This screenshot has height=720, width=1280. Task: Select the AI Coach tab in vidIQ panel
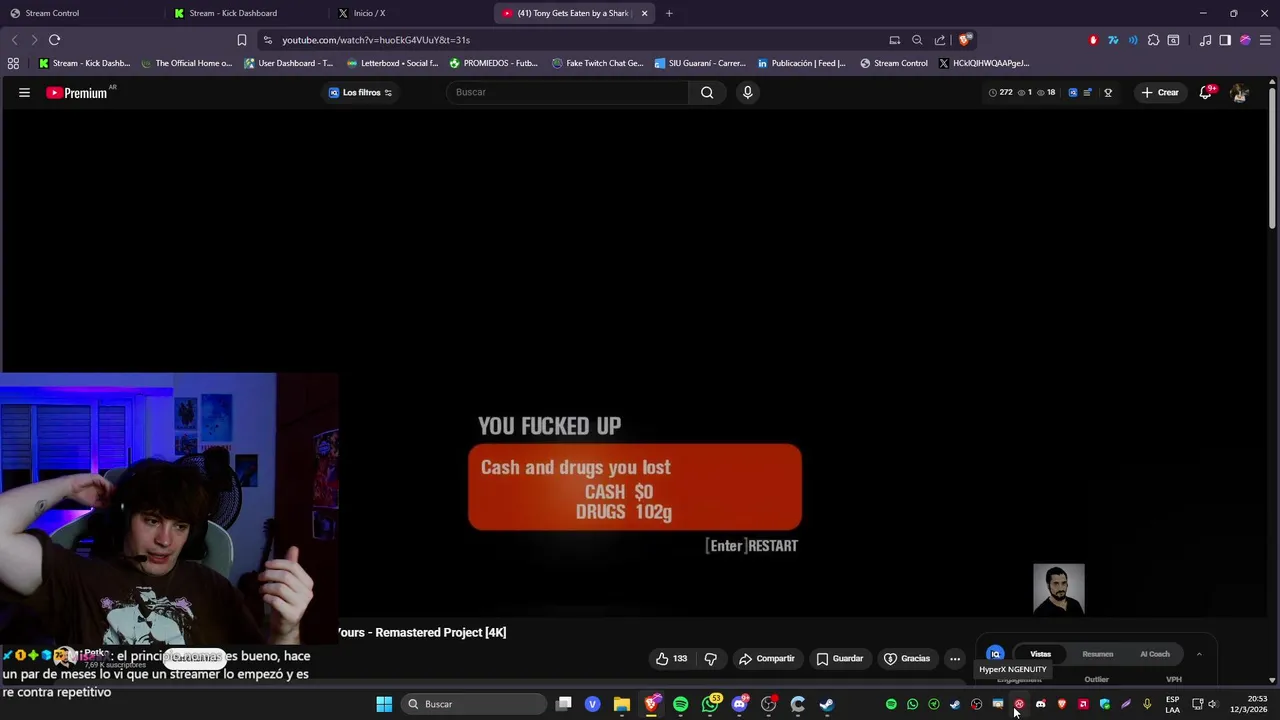tap(1155, 654)
